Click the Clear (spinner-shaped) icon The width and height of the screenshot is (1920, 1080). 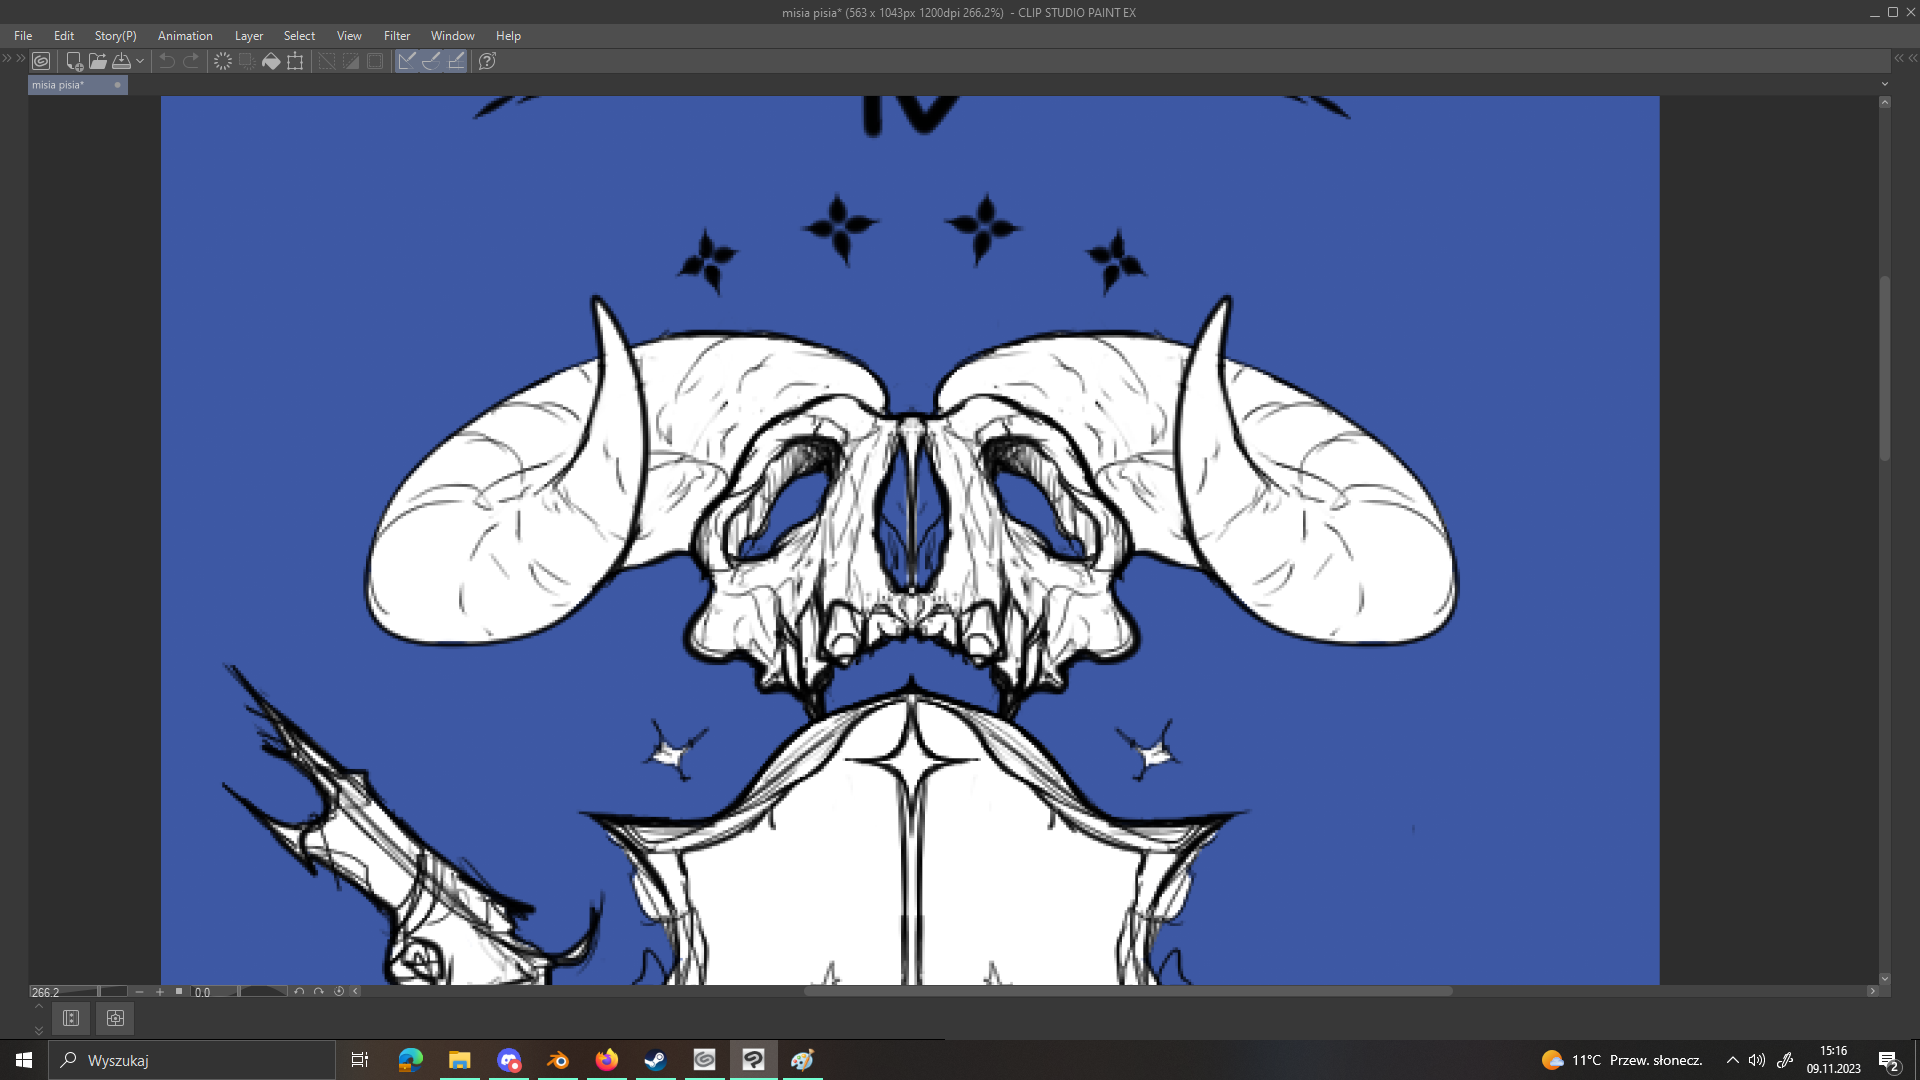[223, 61]
